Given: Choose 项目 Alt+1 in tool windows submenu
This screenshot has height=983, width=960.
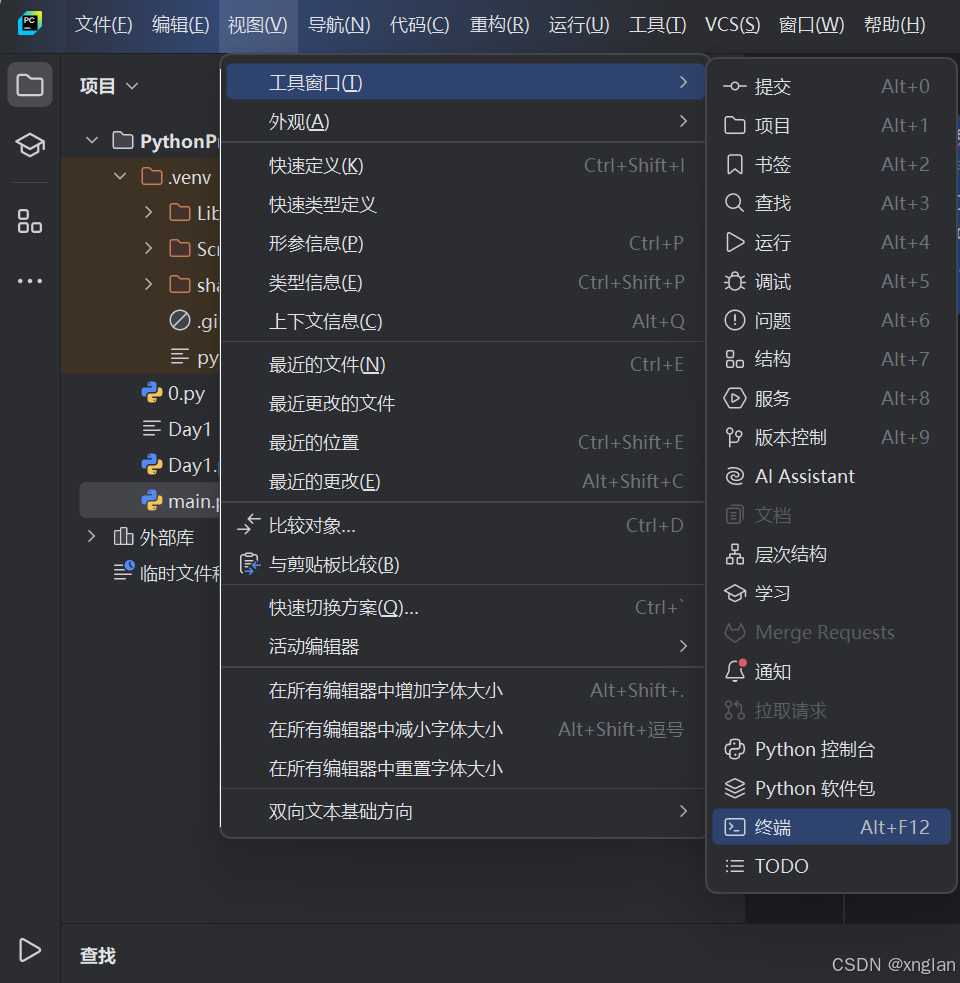Looking at the screenshot, I should tap(831, 125).
